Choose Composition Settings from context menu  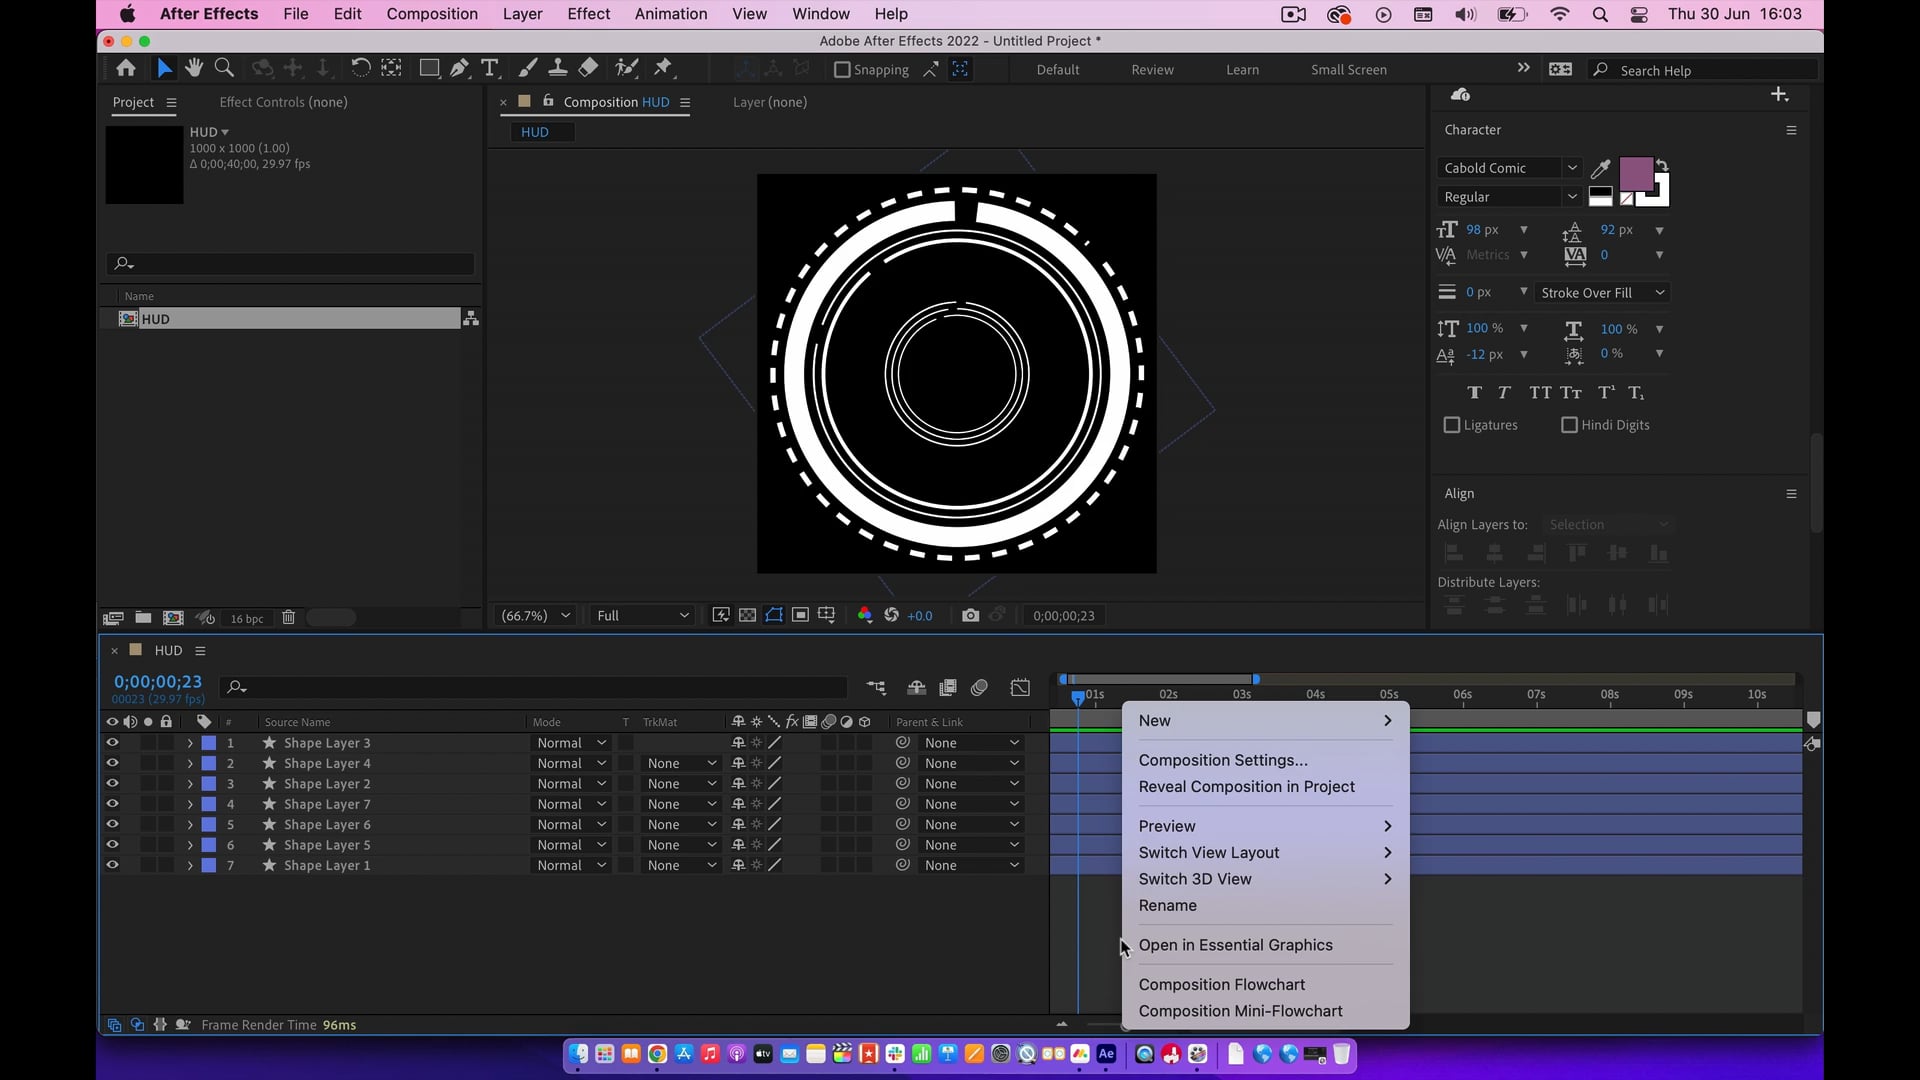tap(1223, 760)
